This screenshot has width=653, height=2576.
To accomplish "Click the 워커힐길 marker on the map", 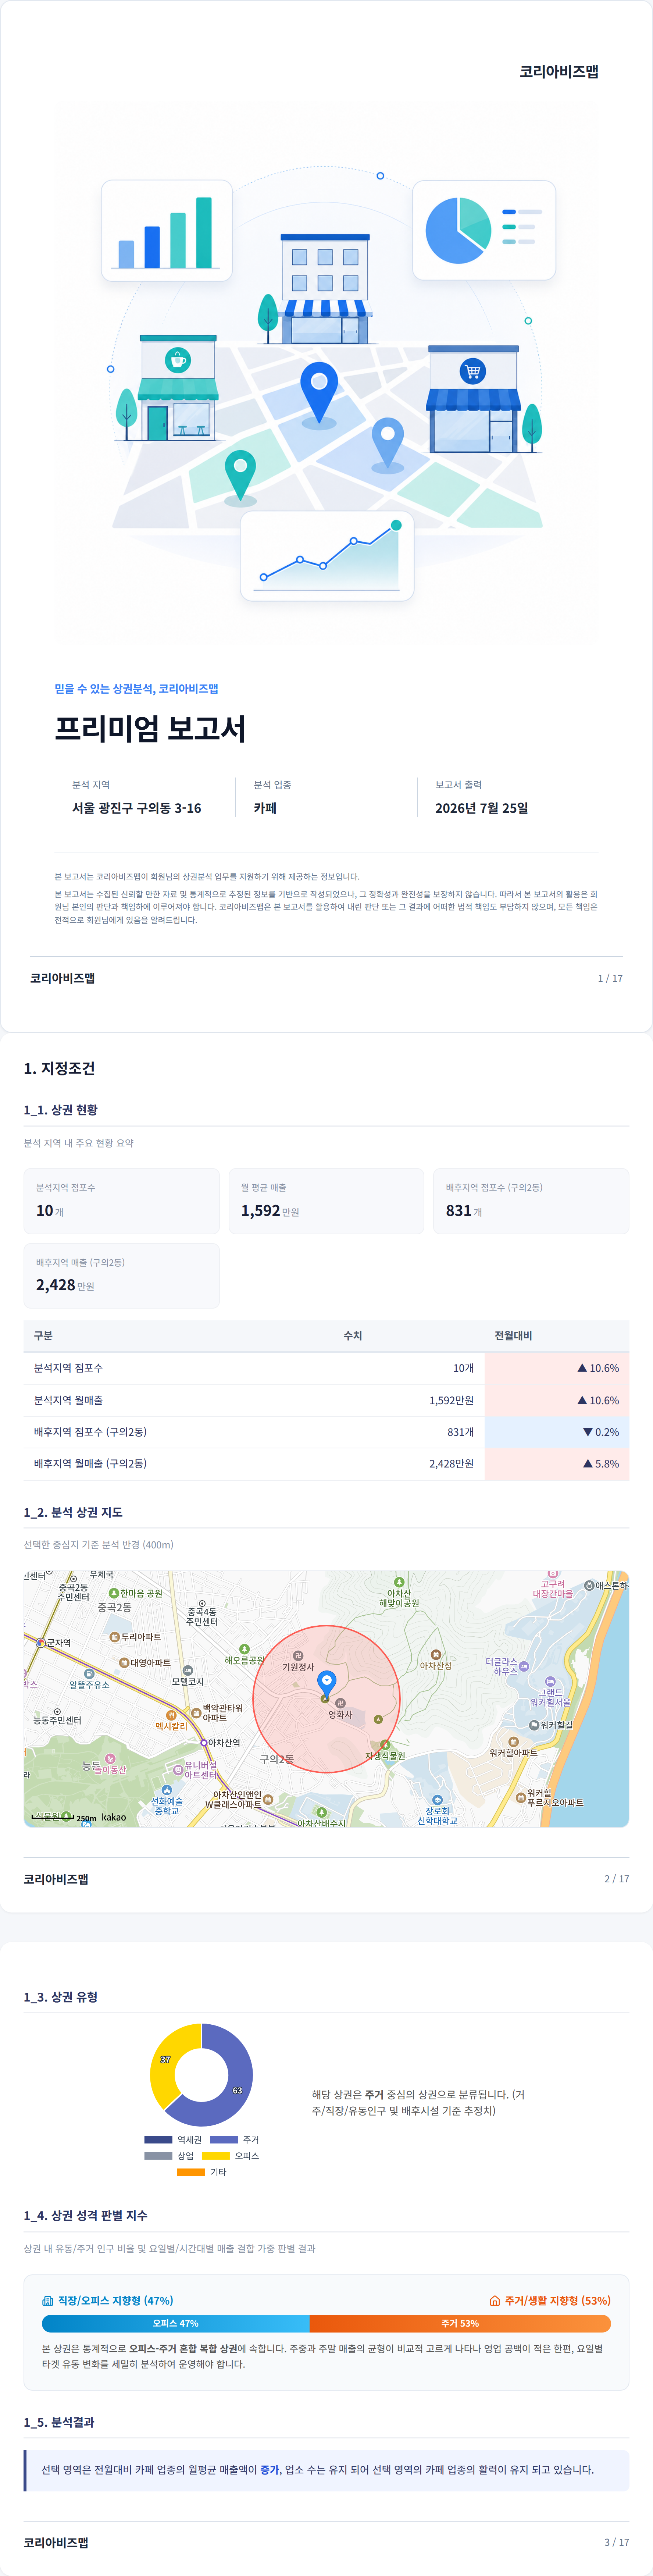I will pyautogui.click(x=534, y=1725).
